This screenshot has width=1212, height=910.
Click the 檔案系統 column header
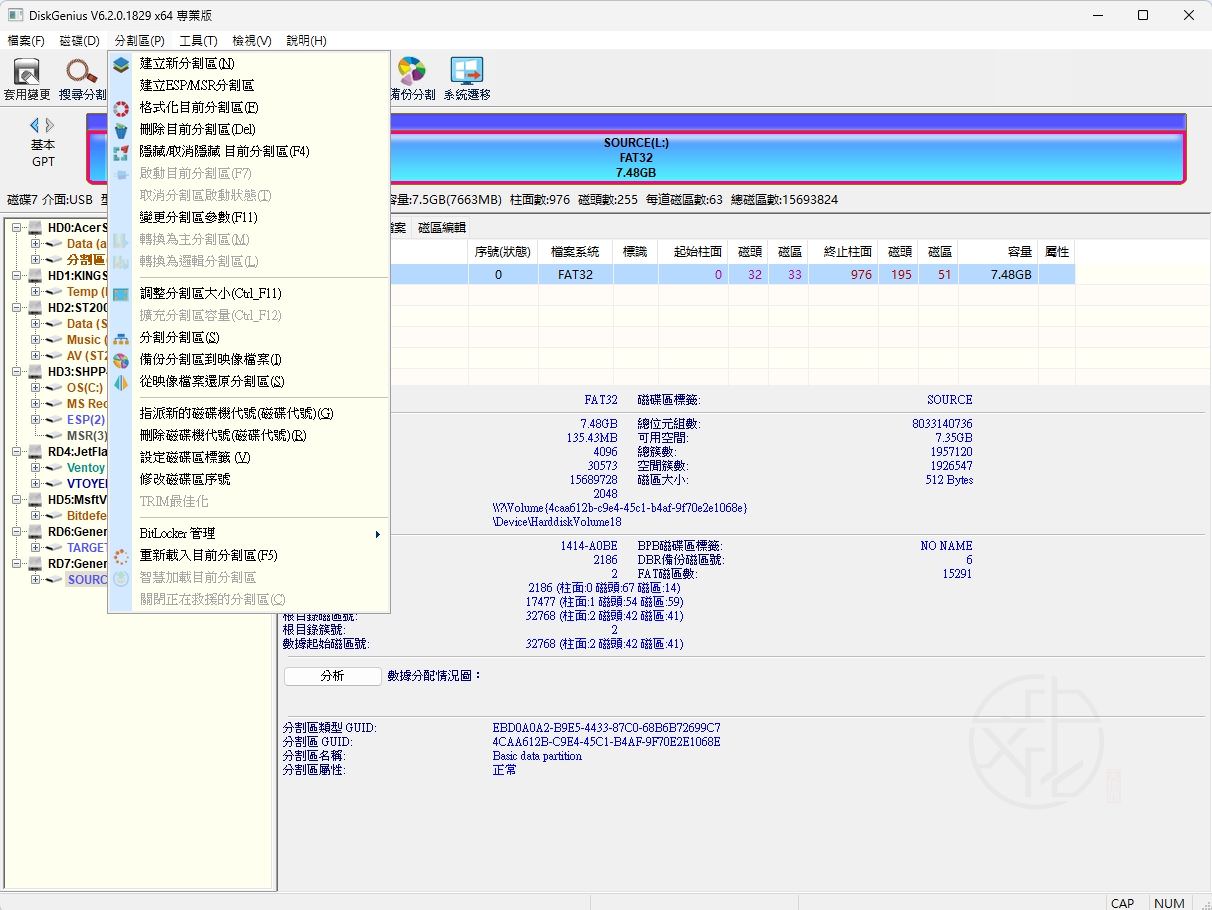(x=576, y=252)
